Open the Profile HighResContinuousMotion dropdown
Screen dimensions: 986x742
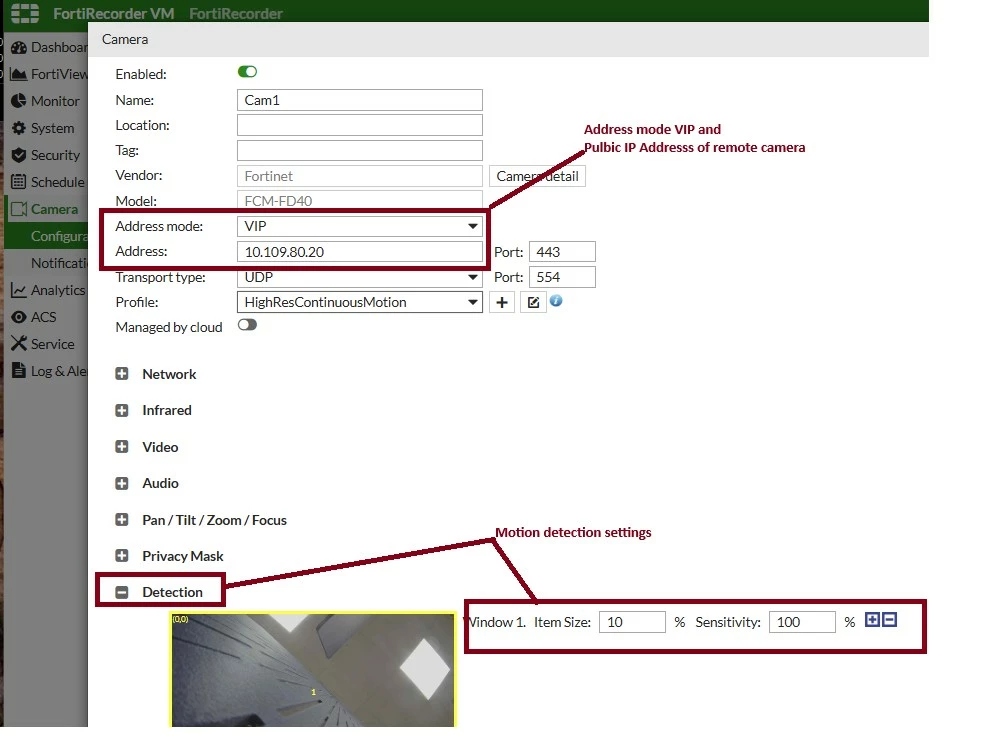click(x=360, y=302)
